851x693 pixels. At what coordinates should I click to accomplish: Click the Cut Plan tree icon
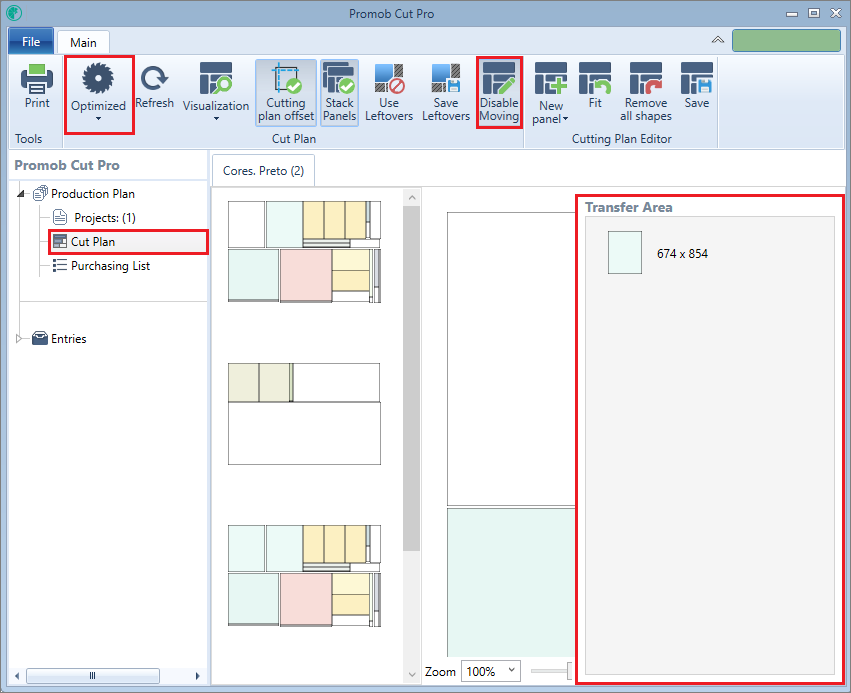click(x=60, y=241)
